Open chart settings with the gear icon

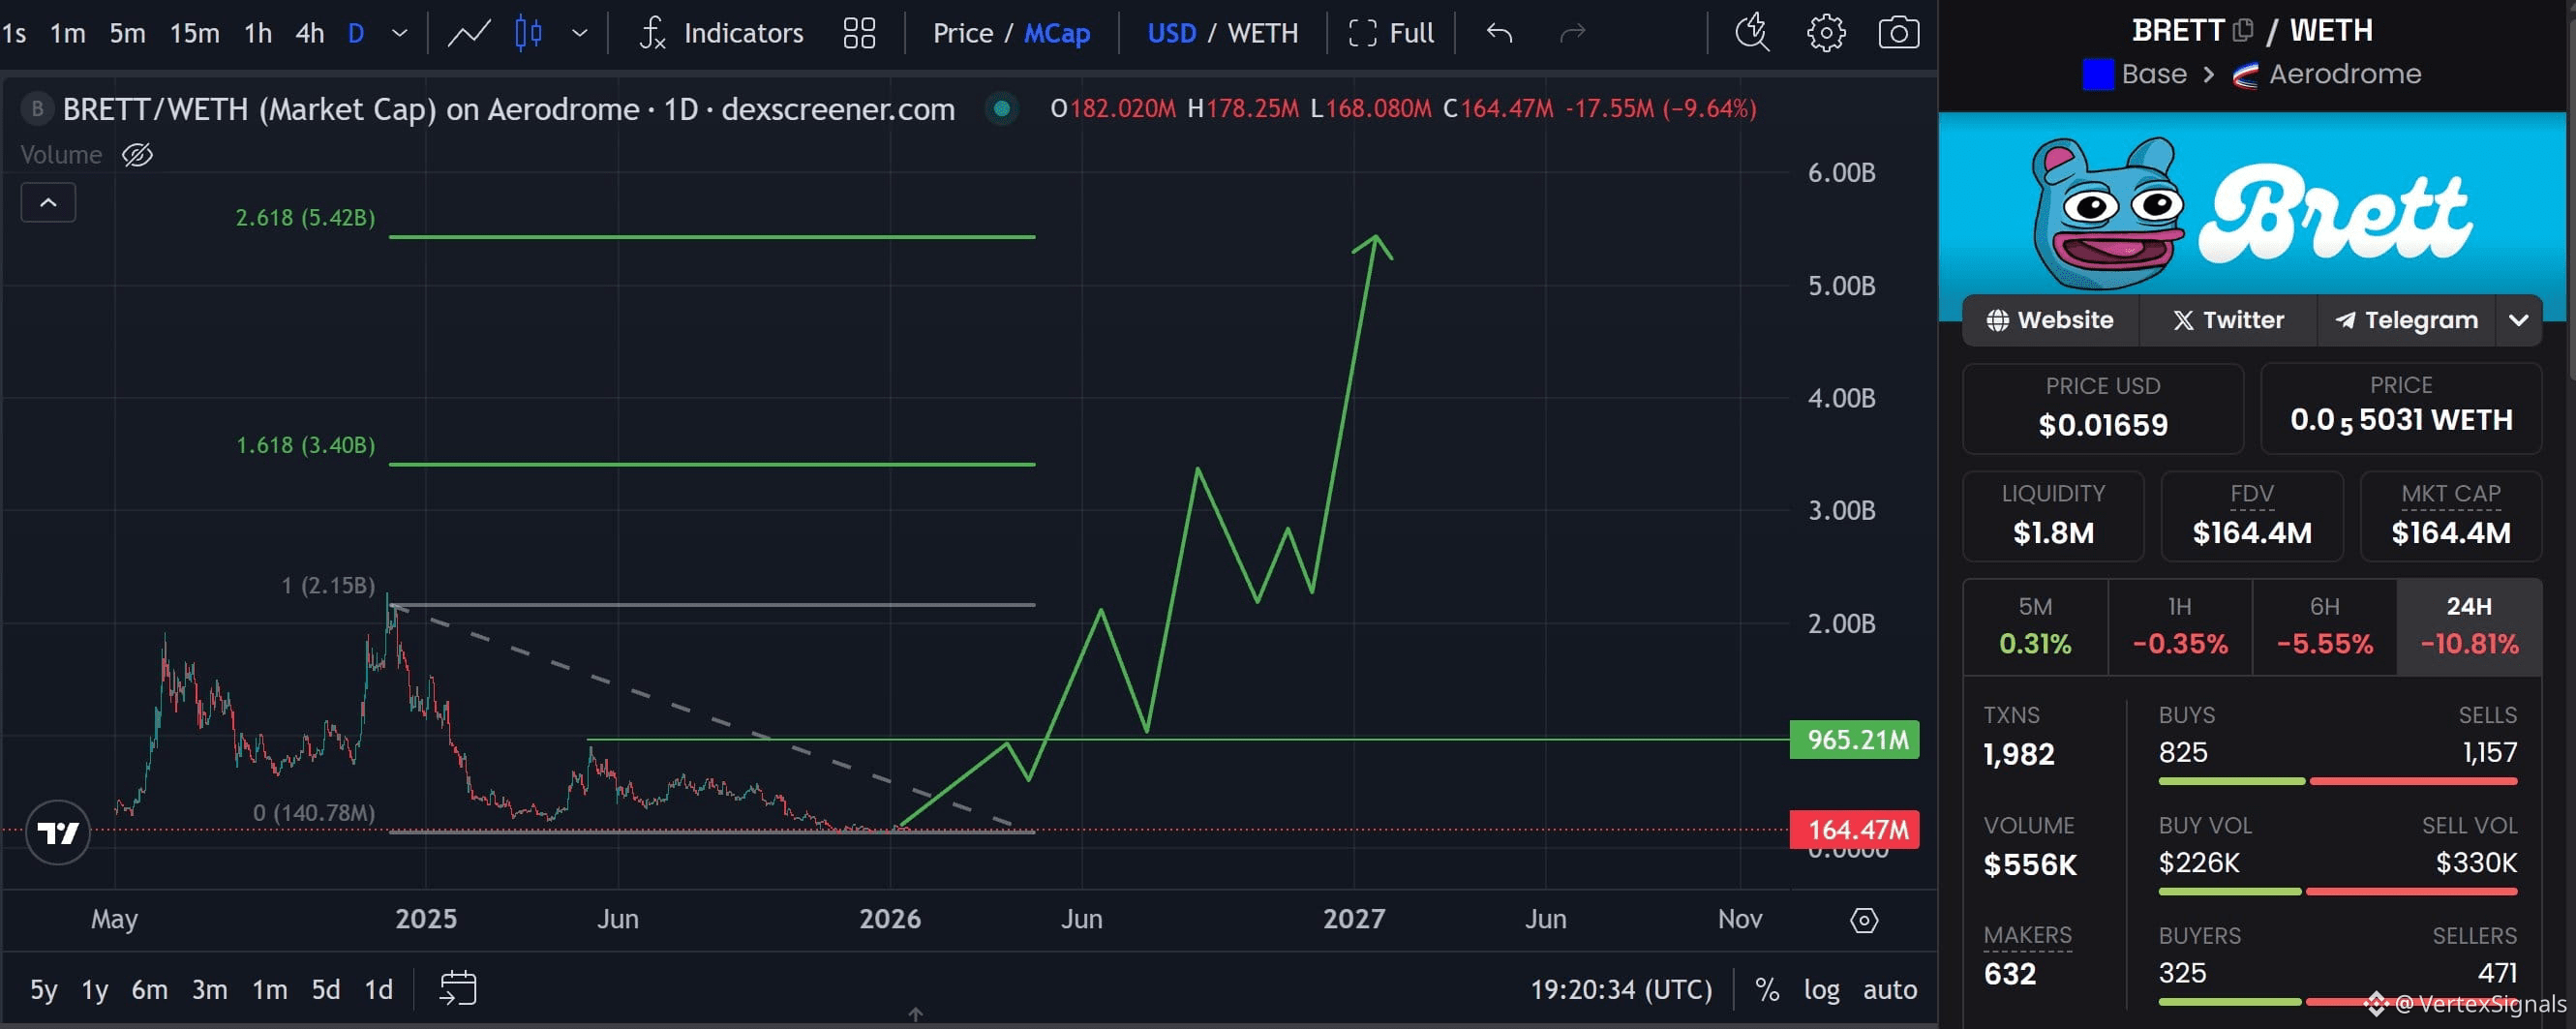1826,32
